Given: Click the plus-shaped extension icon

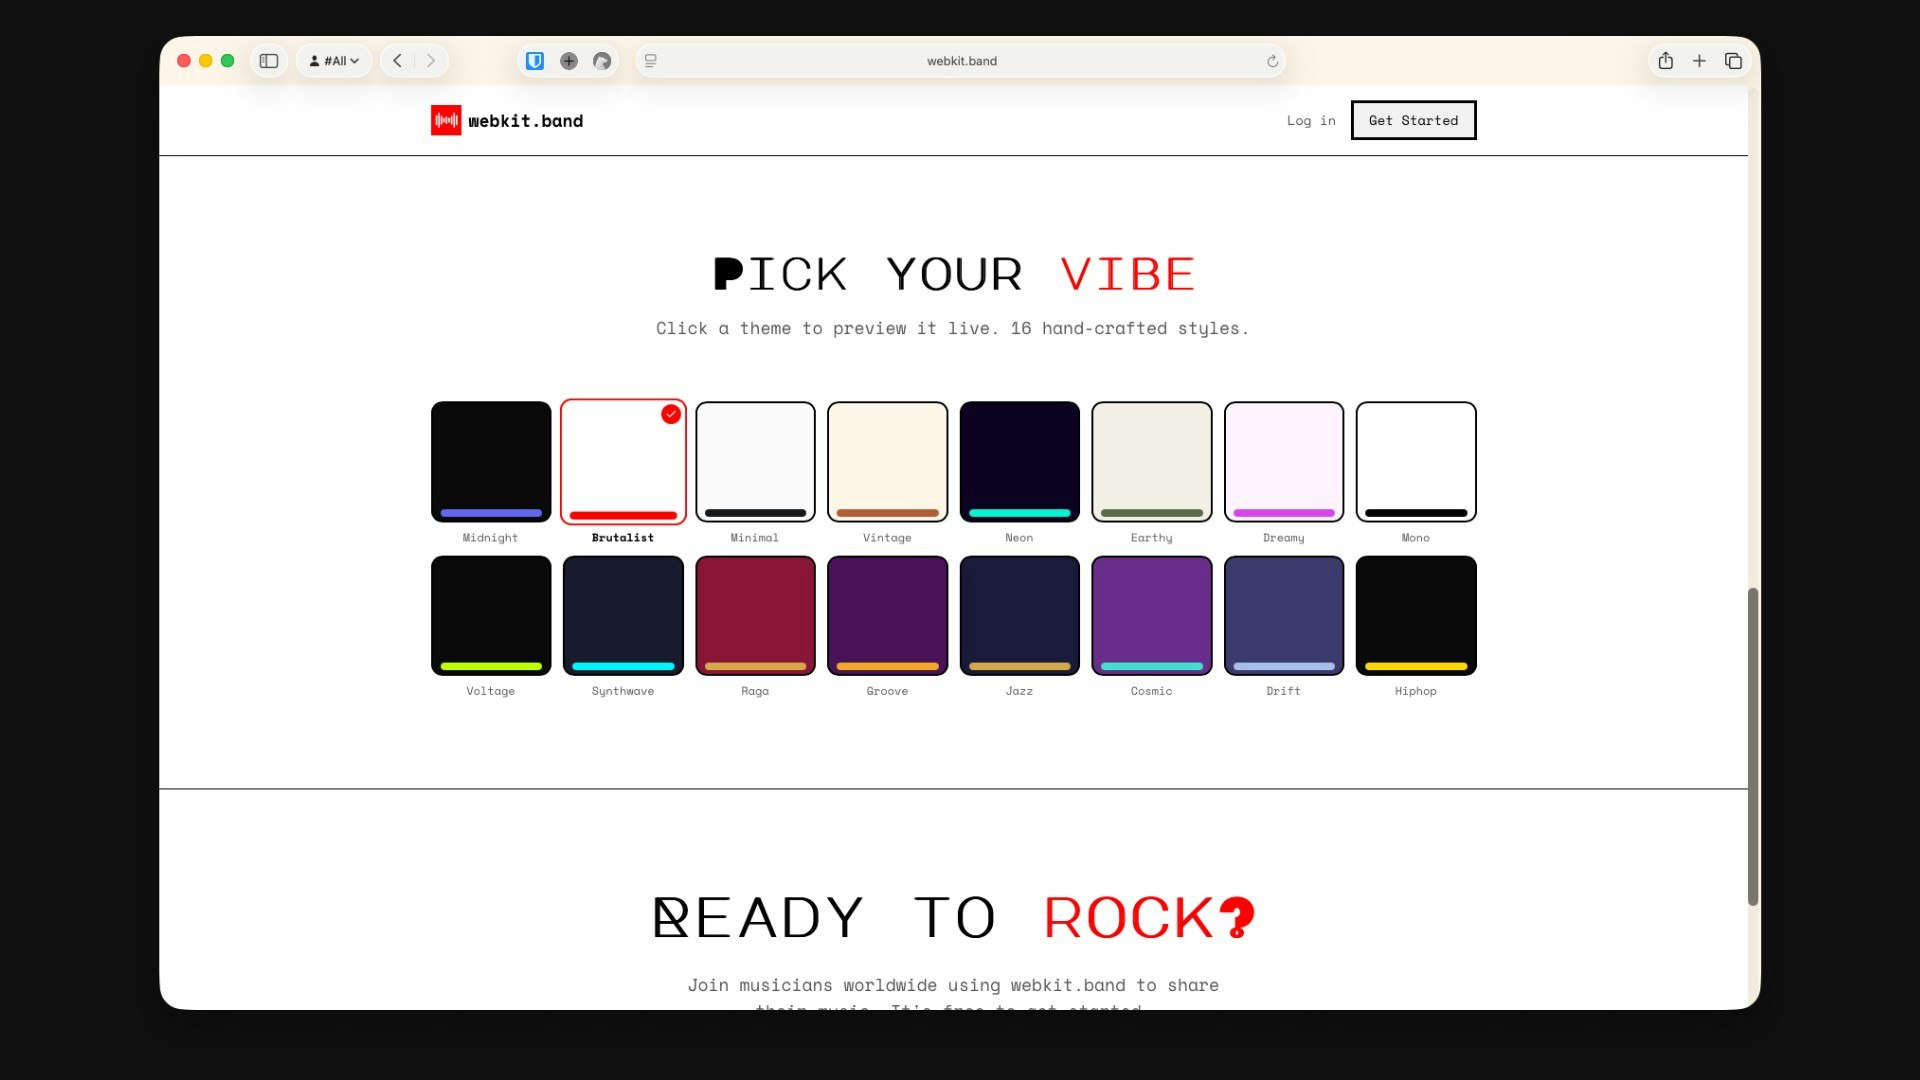Looking at the screenshot, I should 569,60.
